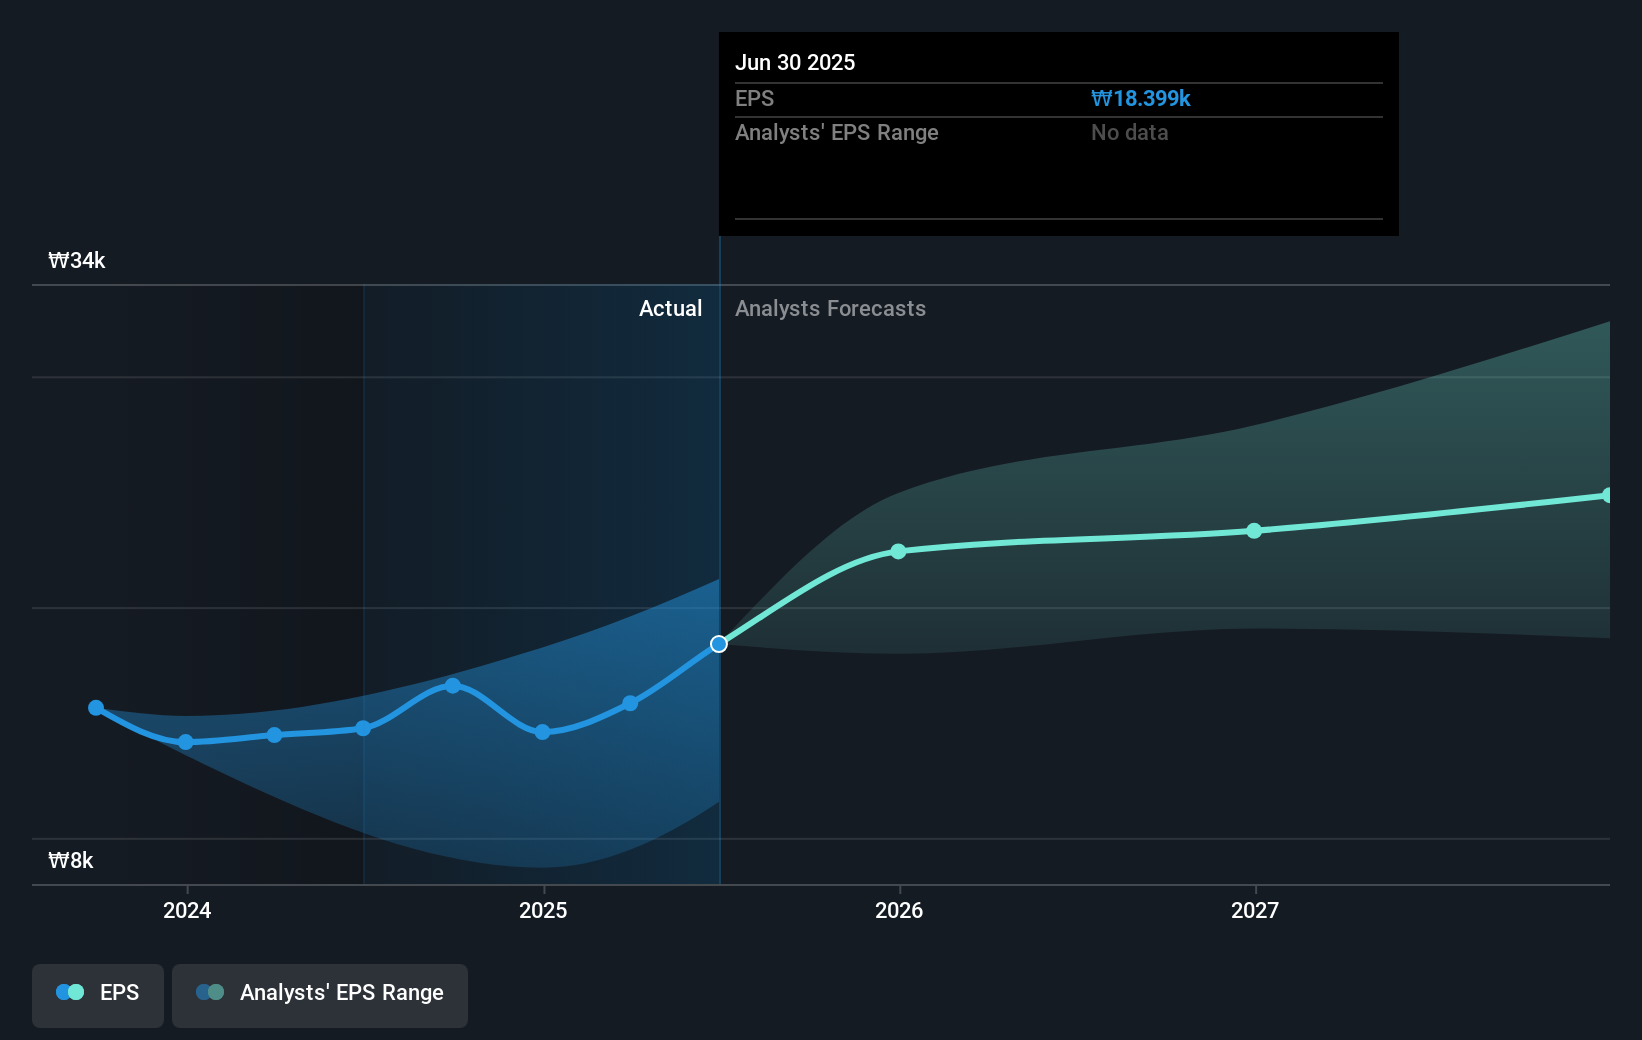
Task: Click the EPS data point above the 2025 tick
Action: [x=542, y=732]
